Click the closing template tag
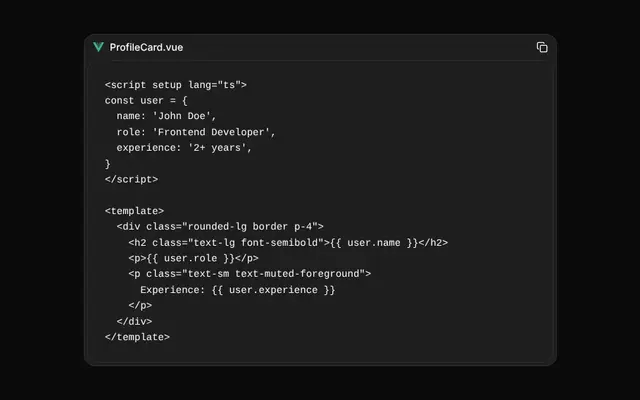 click(137, 337)
